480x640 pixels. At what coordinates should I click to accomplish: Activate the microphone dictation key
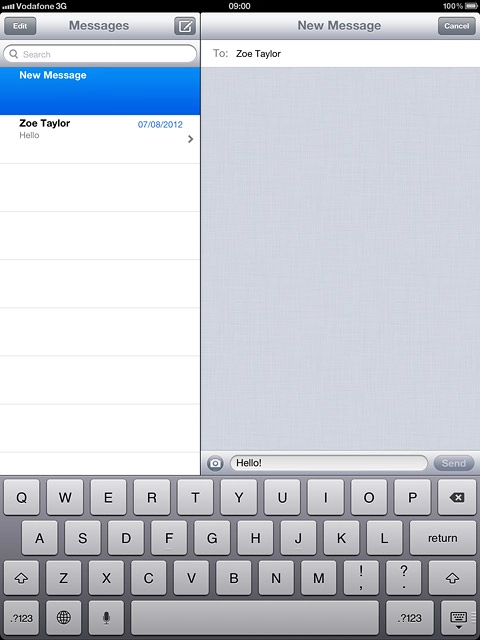click(x=106, y=618)
